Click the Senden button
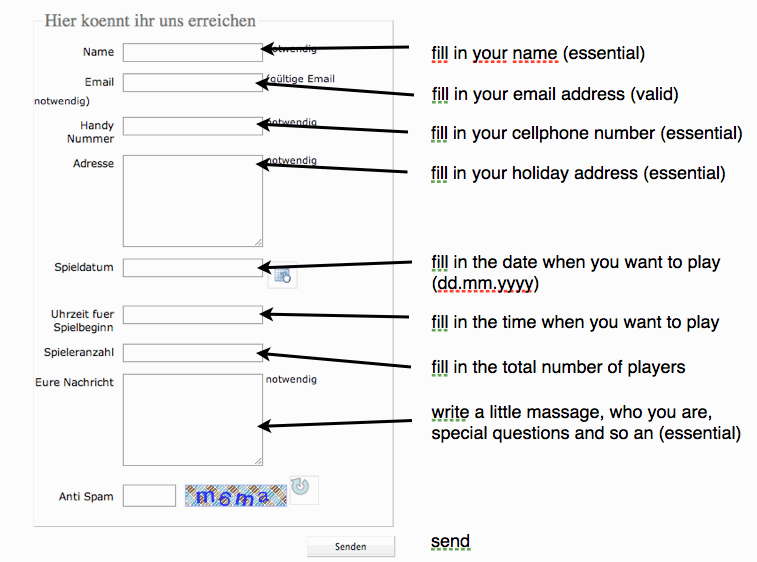Viewport: 757px width, 562px height. click(x=351, y=547)
